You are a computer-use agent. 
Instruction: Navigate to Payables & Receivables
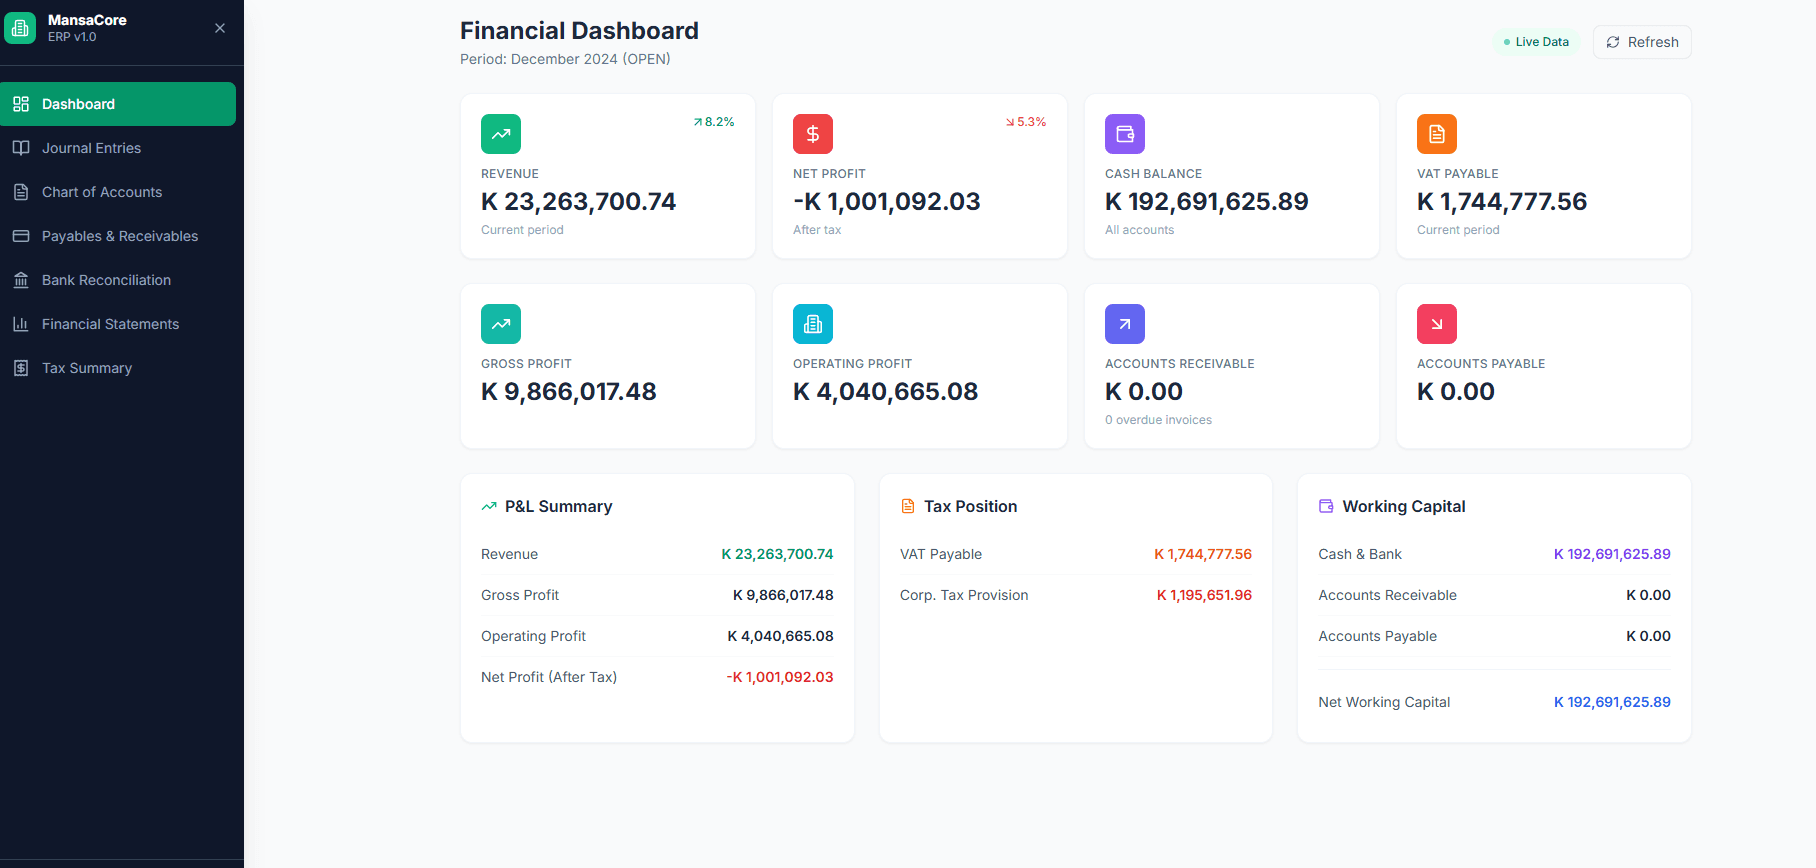[x=118, y=236]
